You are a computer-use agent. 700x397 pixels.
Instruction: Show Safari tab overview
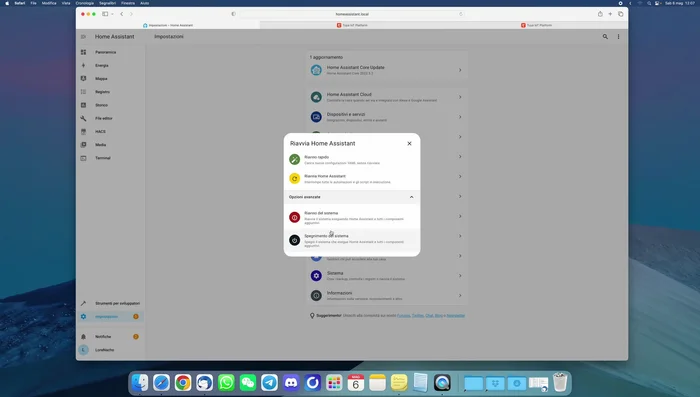tap(621, 14)
